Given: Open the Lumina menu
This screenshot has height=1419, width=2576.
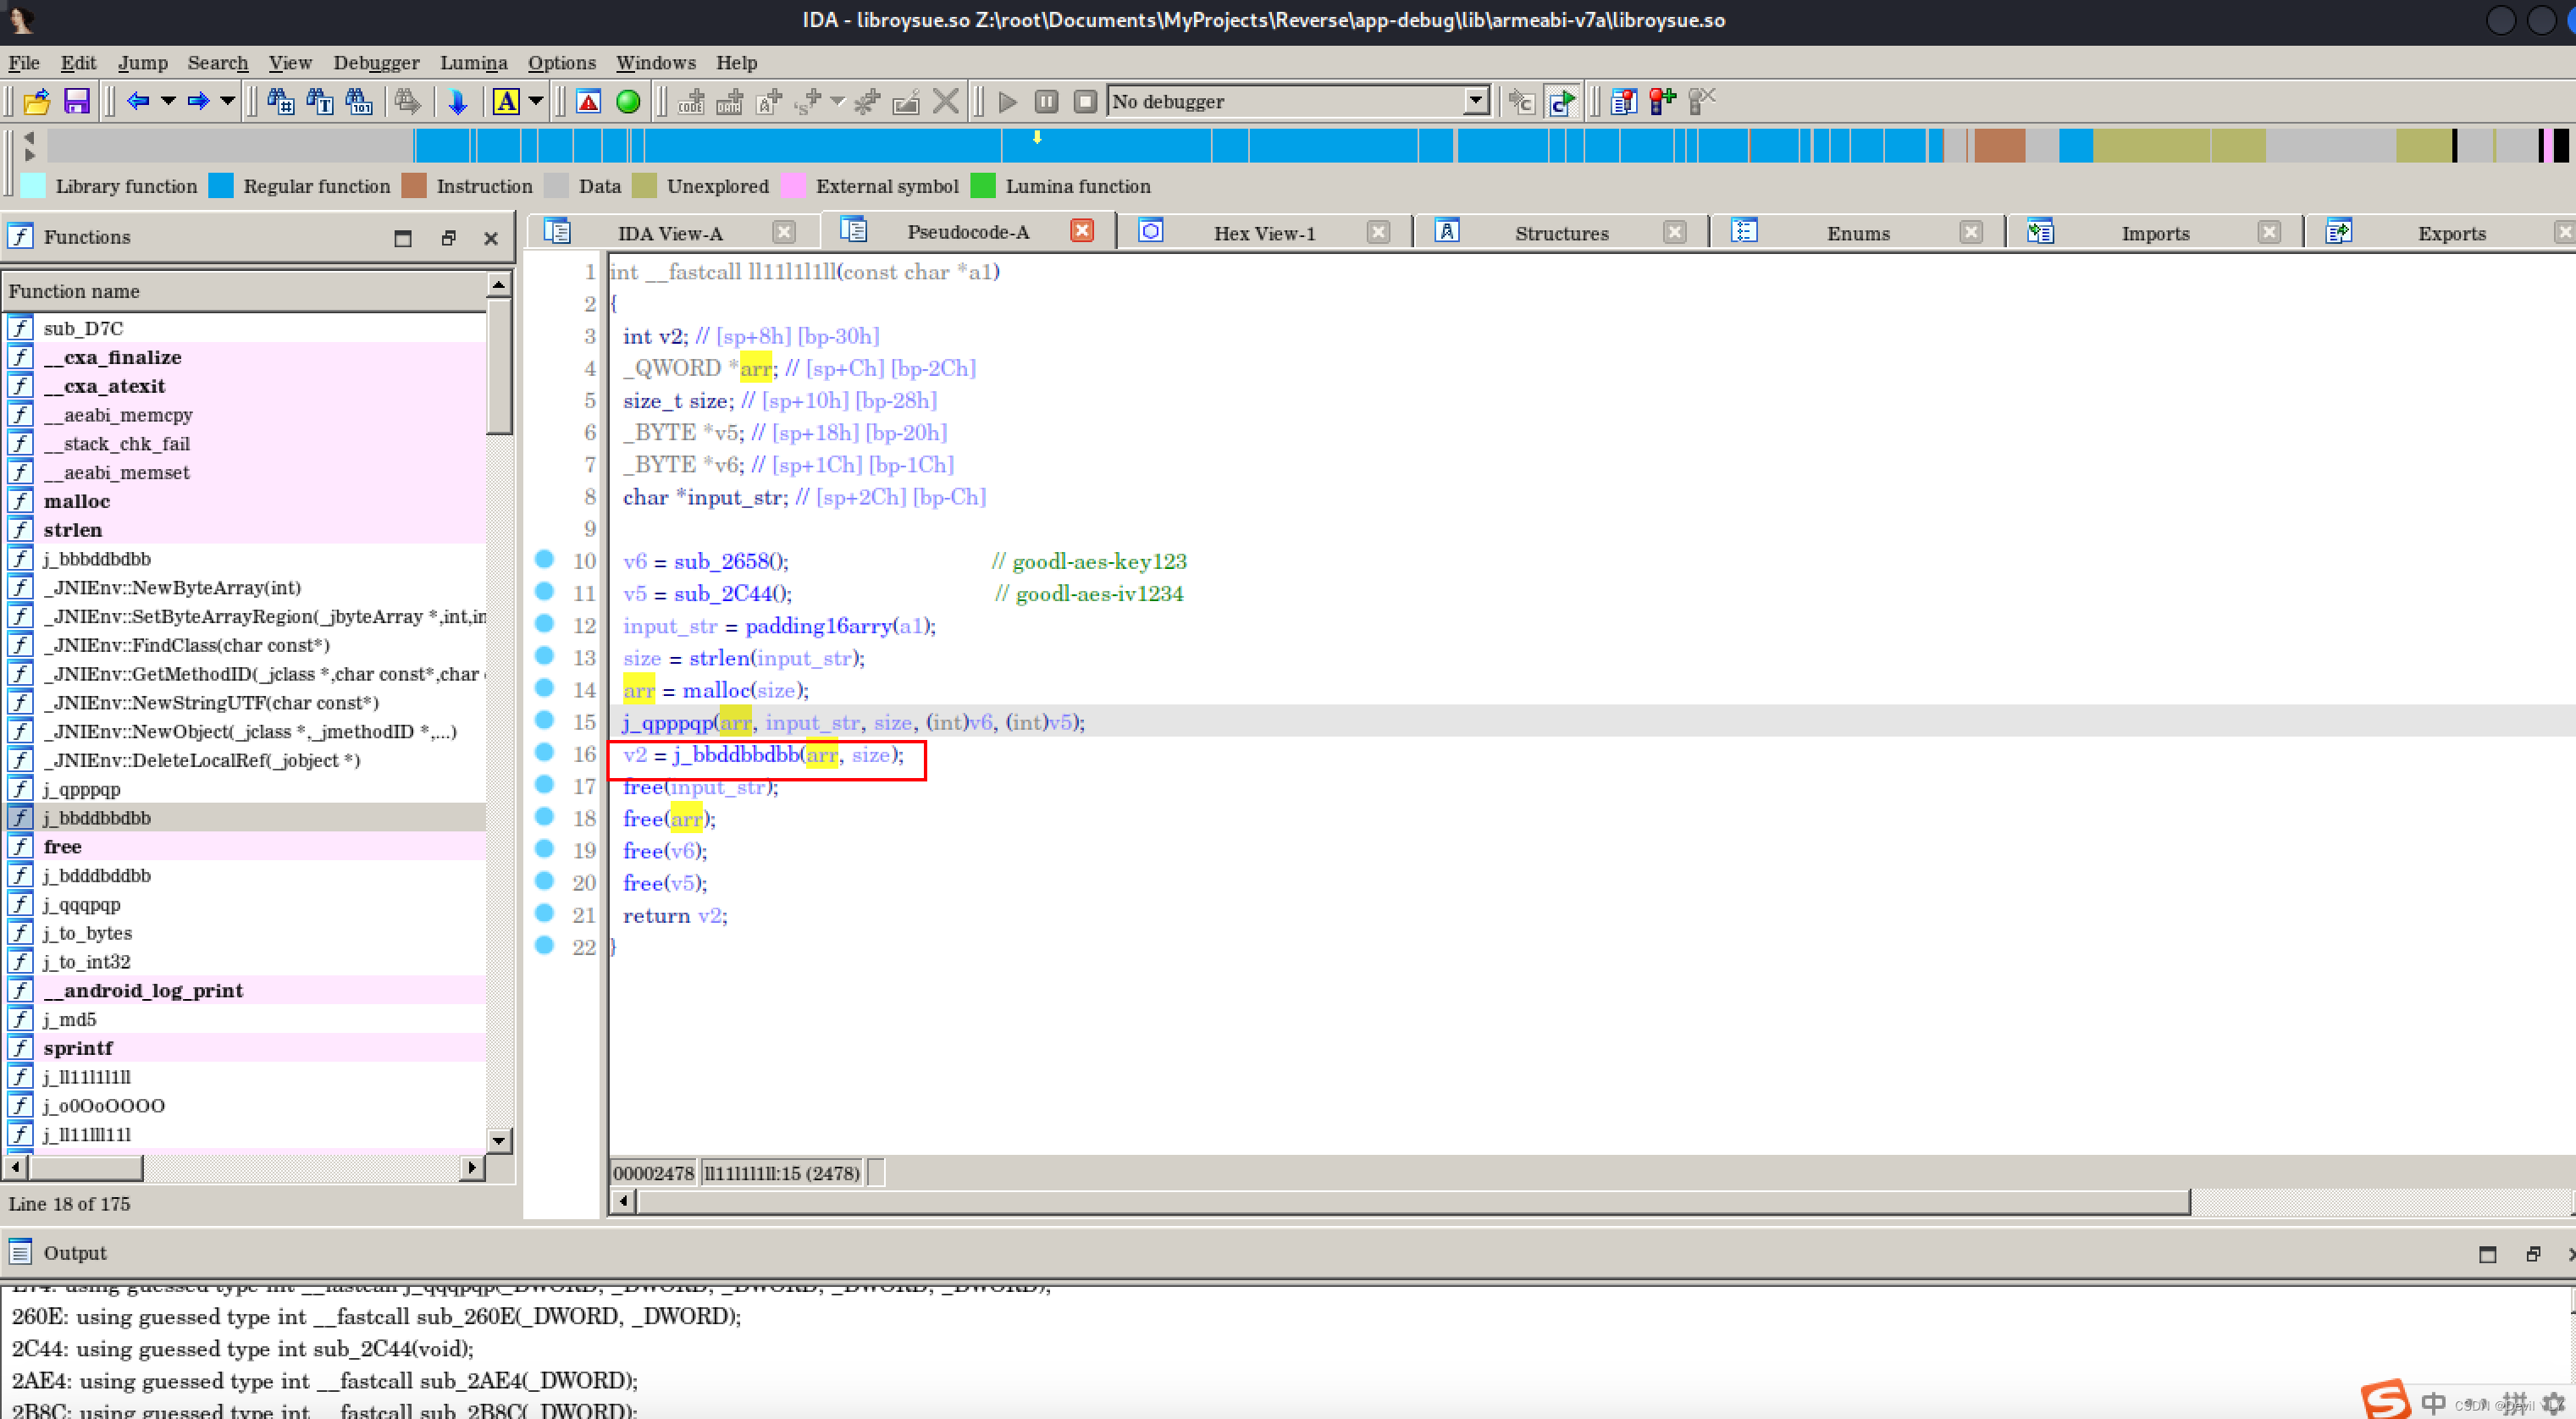Looking at the screenshot, I should pyautogui.click(x=474, y=63).
